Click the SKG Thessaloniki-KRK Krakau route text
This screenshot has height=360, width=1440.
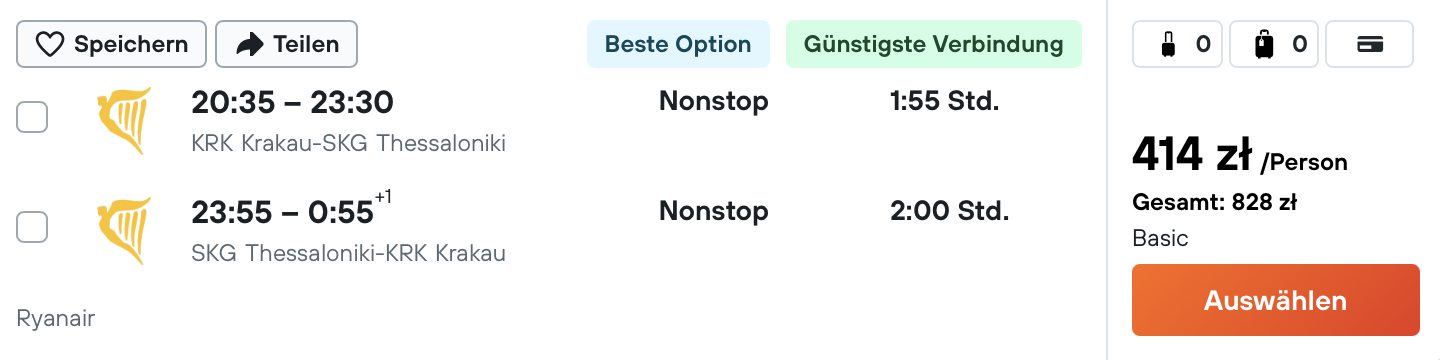348,253
